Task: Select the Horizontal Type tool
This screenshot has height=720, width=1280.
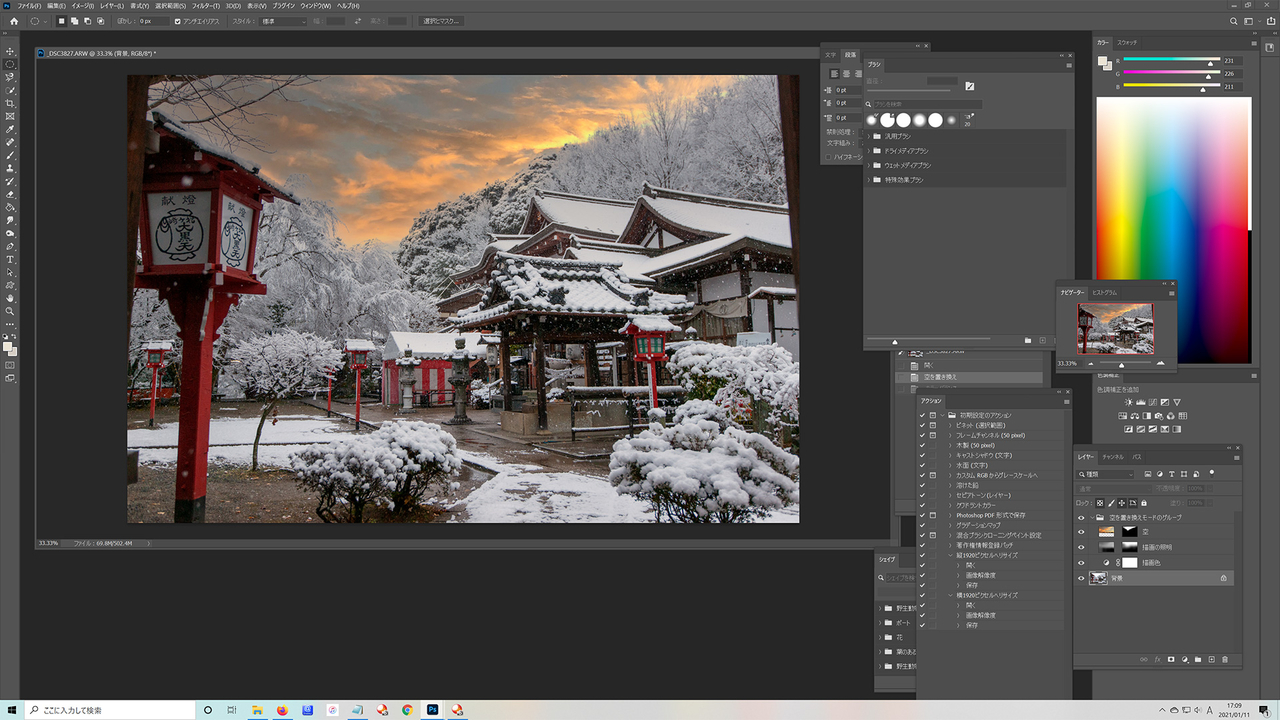Action: 10,259
